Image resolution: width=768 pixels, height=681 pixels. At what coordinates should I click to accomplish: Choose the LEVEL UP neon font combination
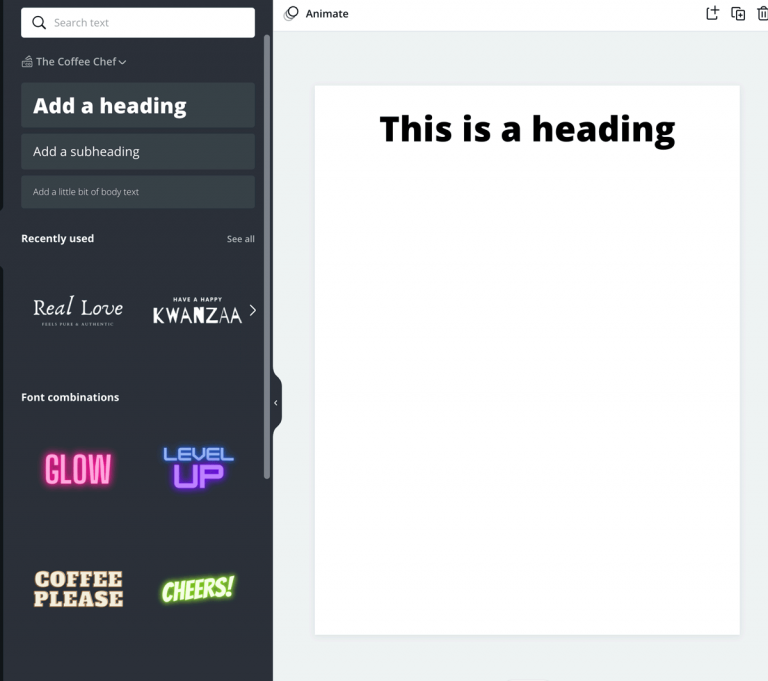coord(198,468)
